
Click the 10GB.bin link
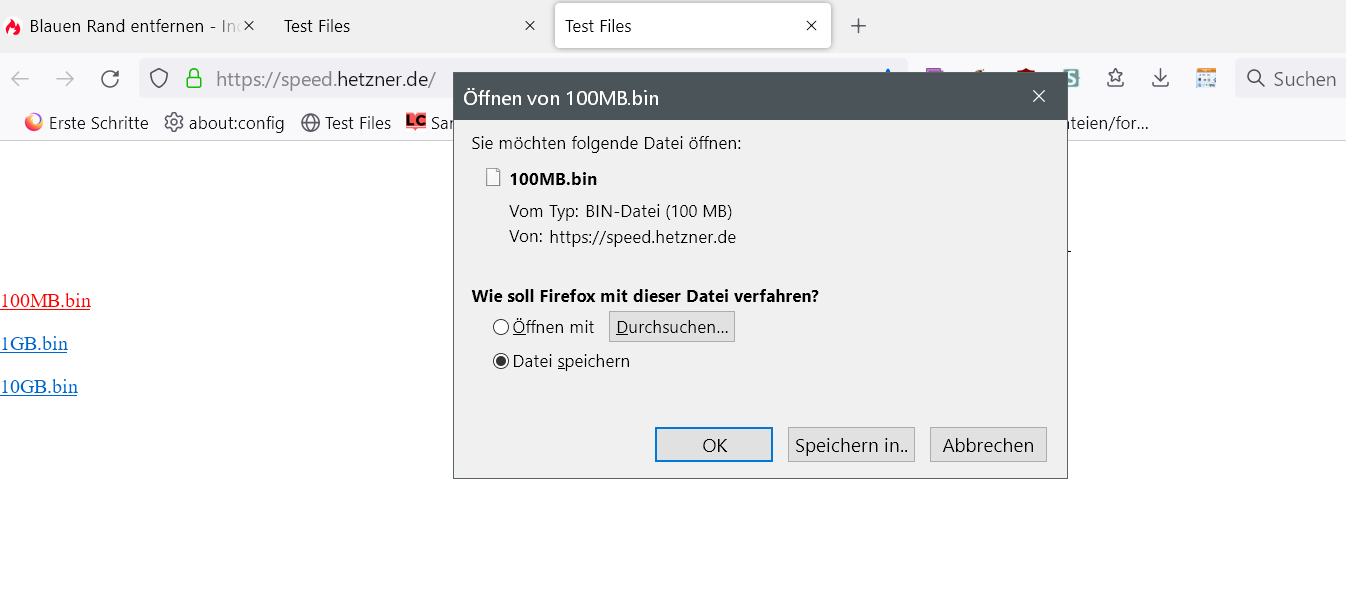tap(39, 387)
